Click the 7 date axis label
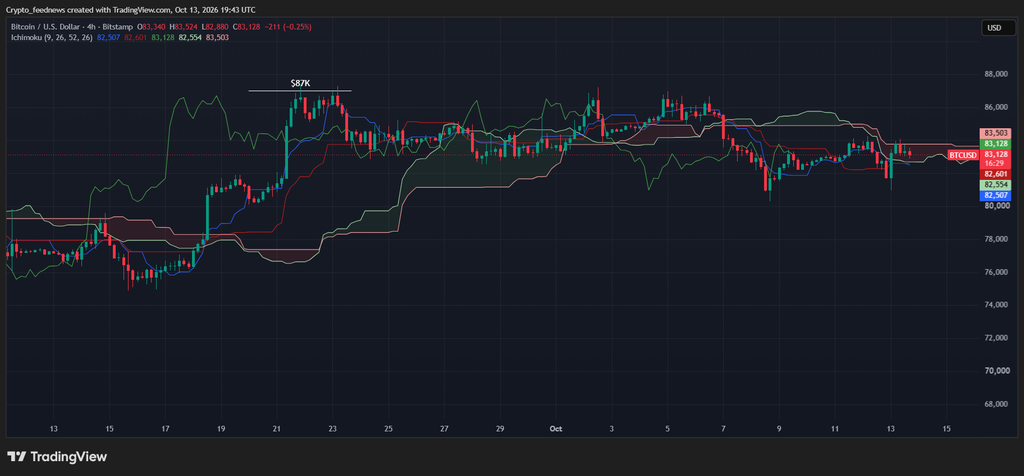Viewport: 1024px width, 476px height. coord(724,429)
